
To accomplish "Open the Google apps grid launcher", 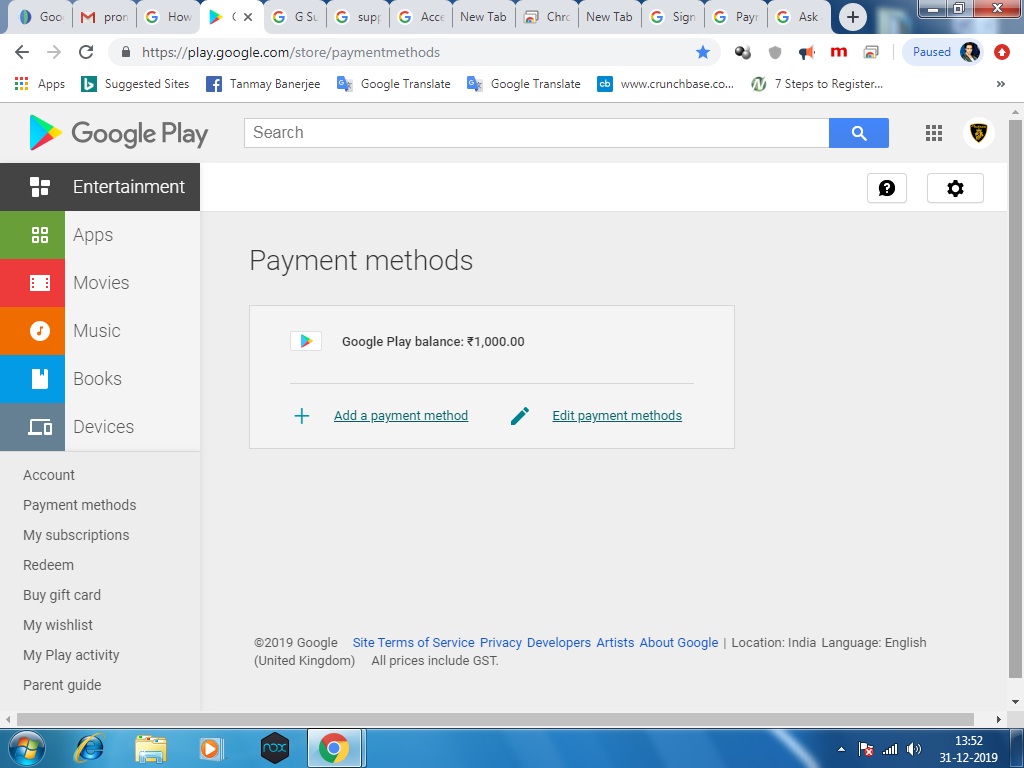I will click(x=933, y=133).
